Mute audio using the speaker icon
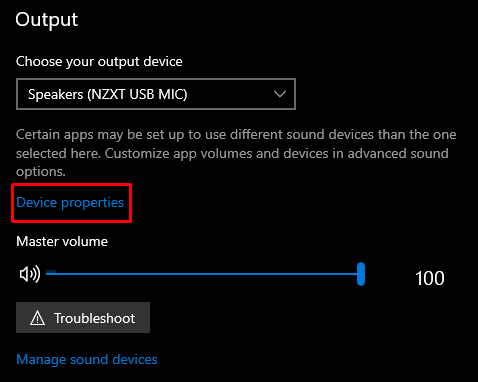The image size is (478, 382). coord(30,274)
